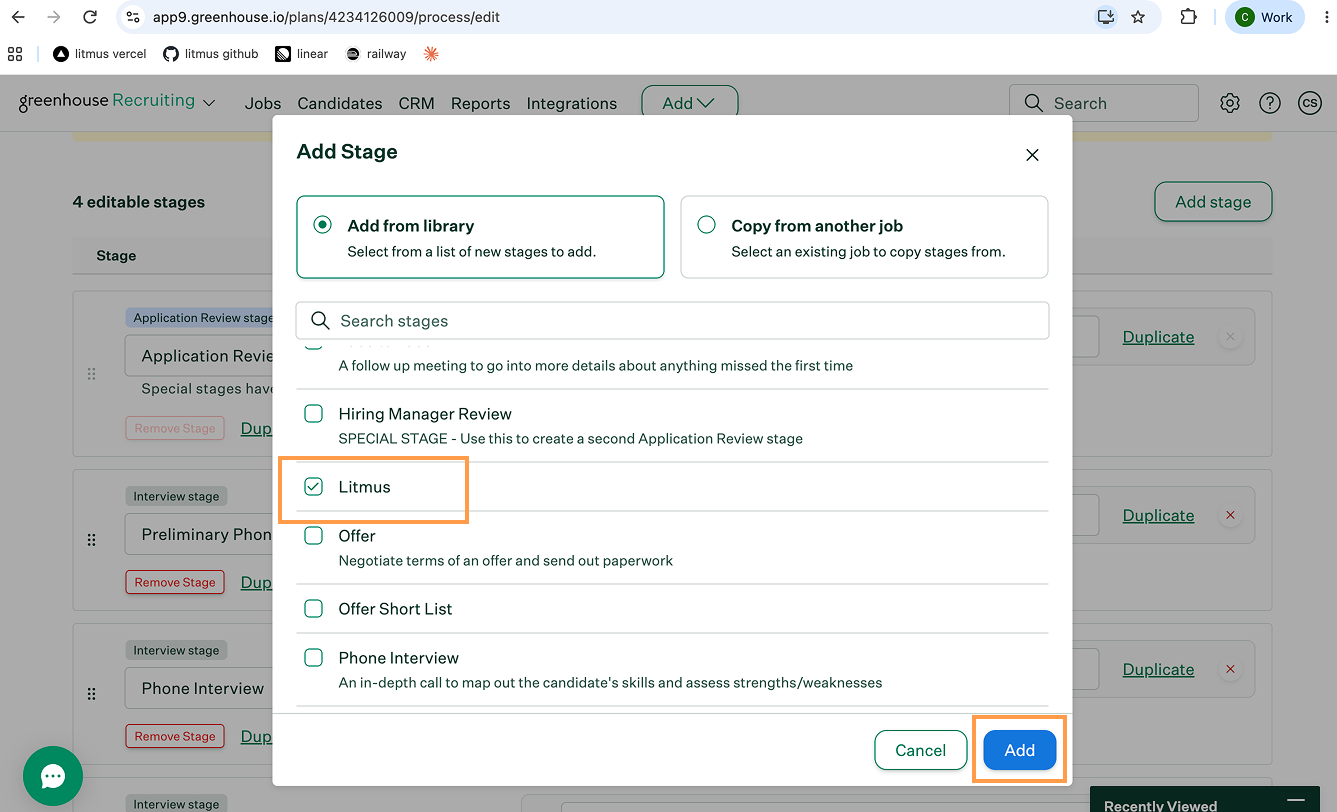1337x812 pixels.
Task: Check the Phone Interview checkbox
Action: click(314, 658)
